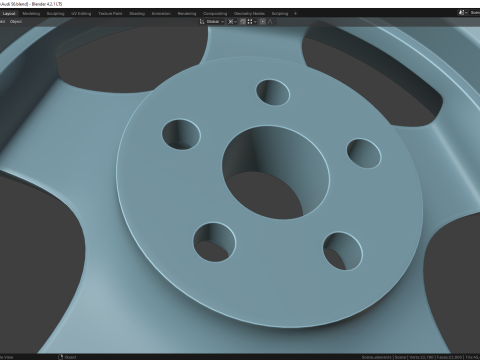Viewport: 480px width, 360px height.
Task: Open the Object menu in viewport header
Action: (16, 21)
